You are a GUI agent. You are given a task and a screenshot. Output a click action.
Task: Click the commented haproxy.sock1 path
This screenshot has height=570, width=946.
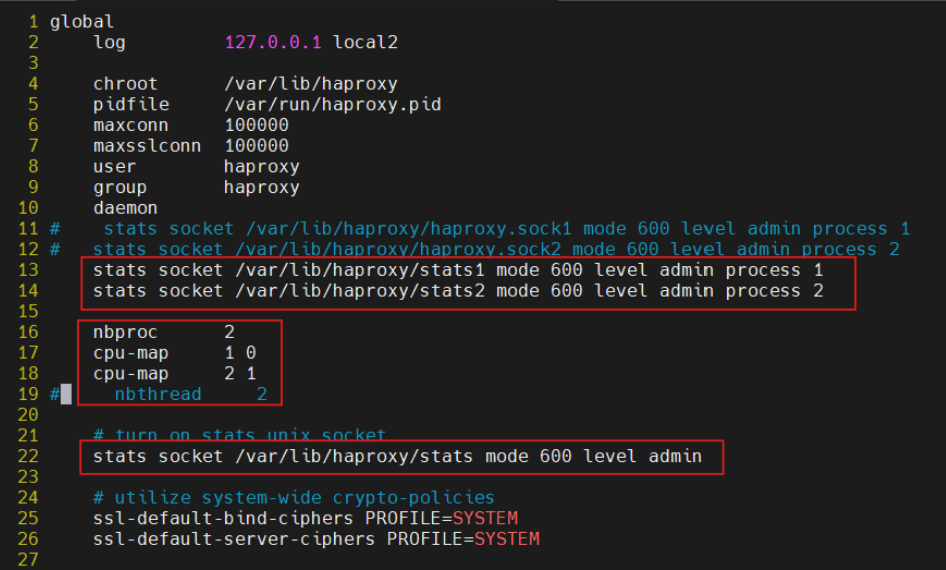click(x=408, y=229)
